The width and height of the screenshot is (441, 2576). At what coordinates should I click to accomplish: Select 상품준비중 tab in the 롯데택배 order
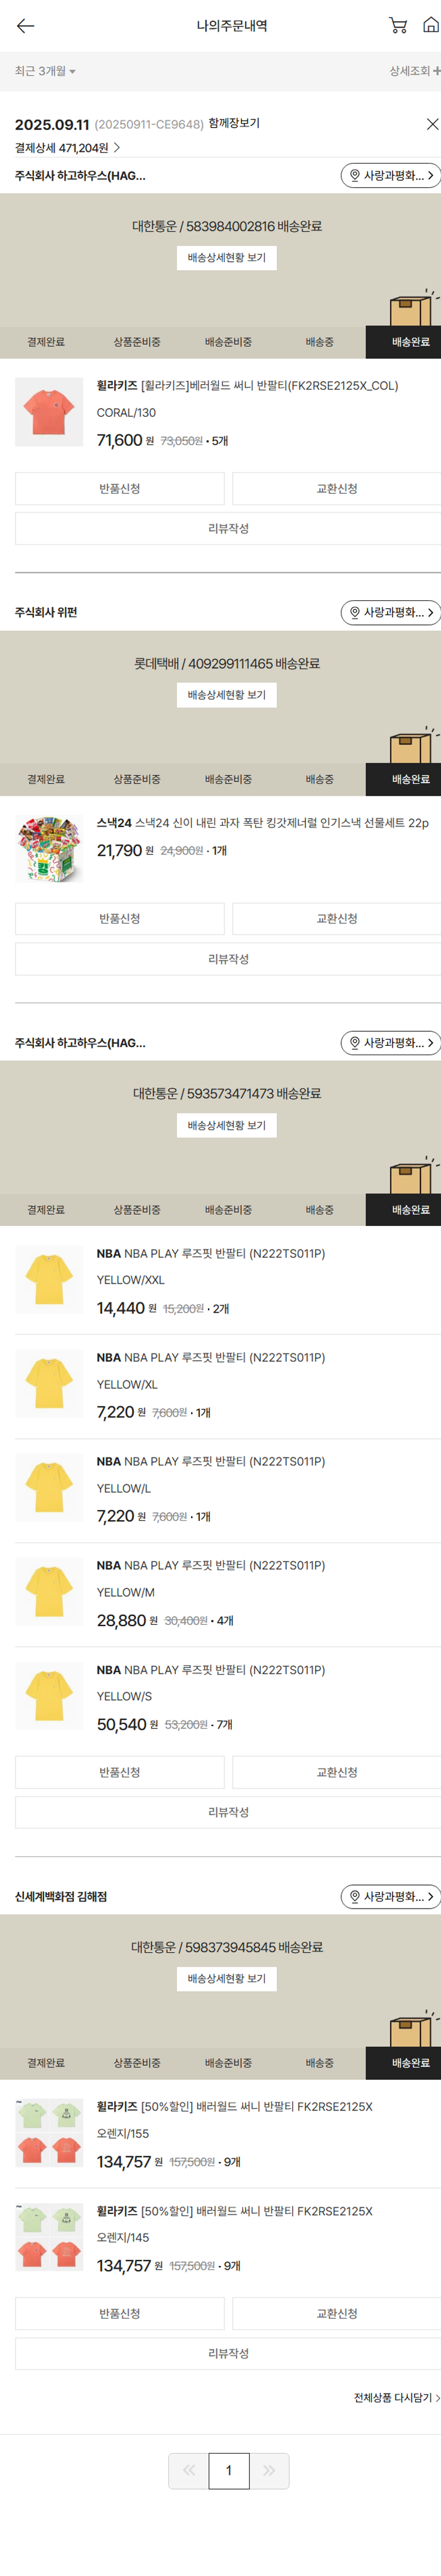137,779
